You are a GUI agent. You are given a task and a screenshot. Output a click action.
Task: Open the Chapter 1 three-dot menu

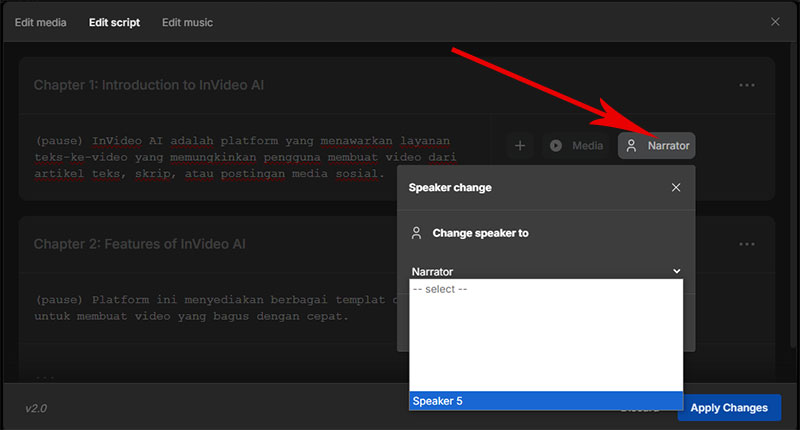pyautogui.click(x=746, y=85)
